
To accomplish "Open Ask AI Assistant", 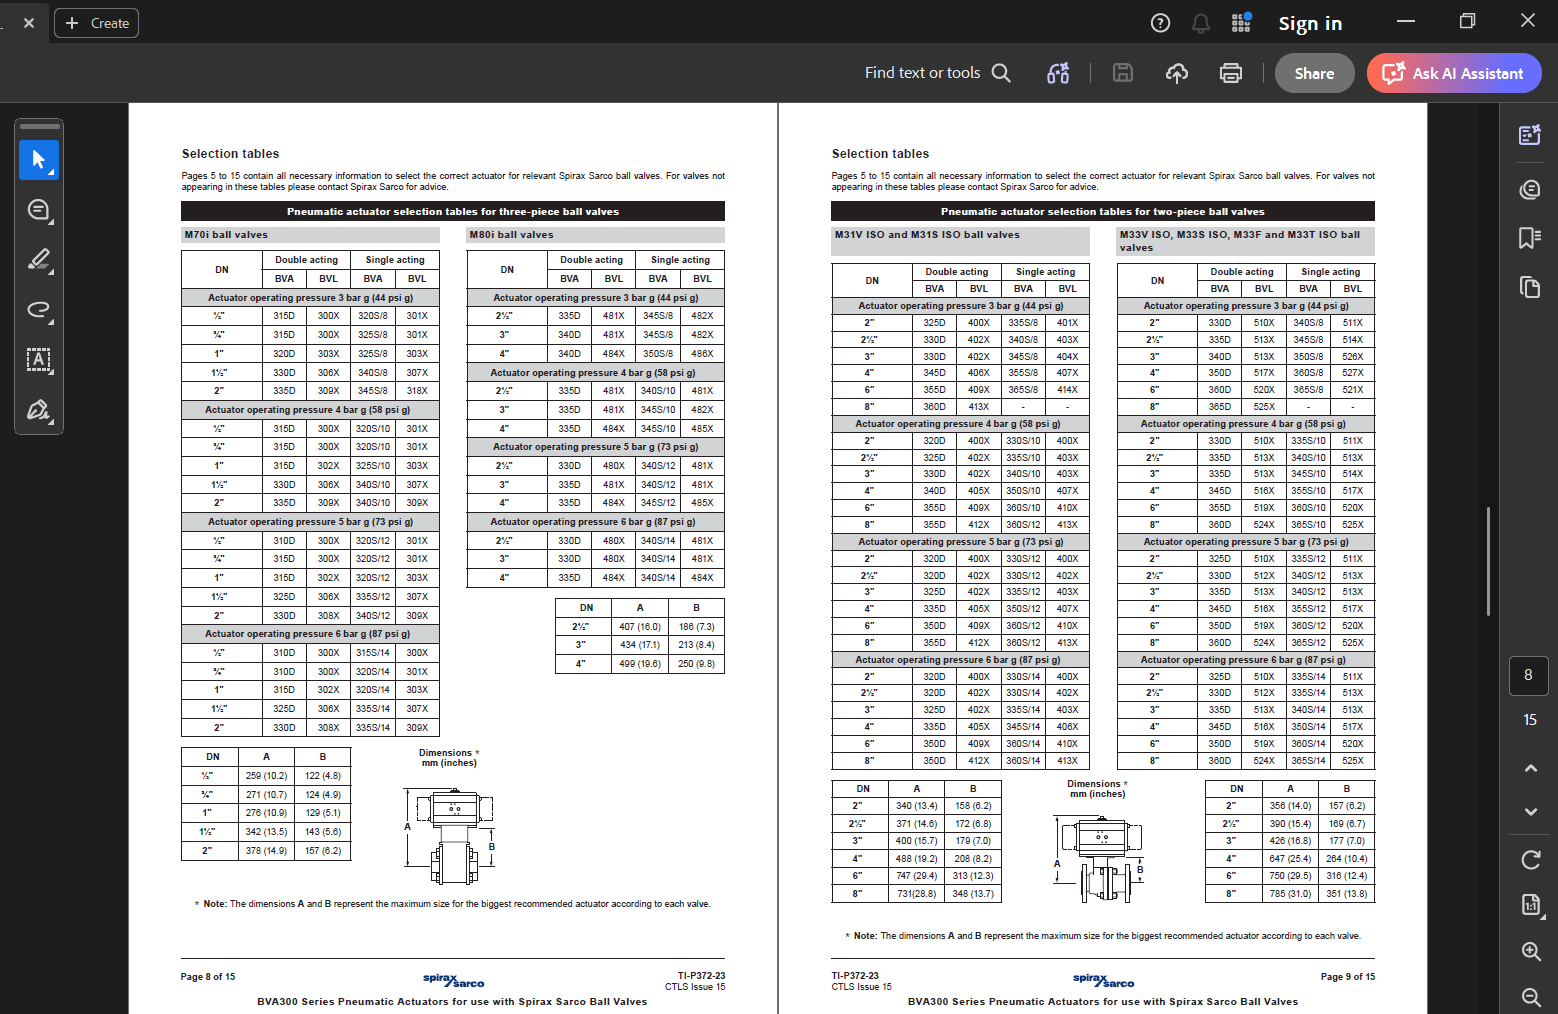I will (x=1454, y=73).
